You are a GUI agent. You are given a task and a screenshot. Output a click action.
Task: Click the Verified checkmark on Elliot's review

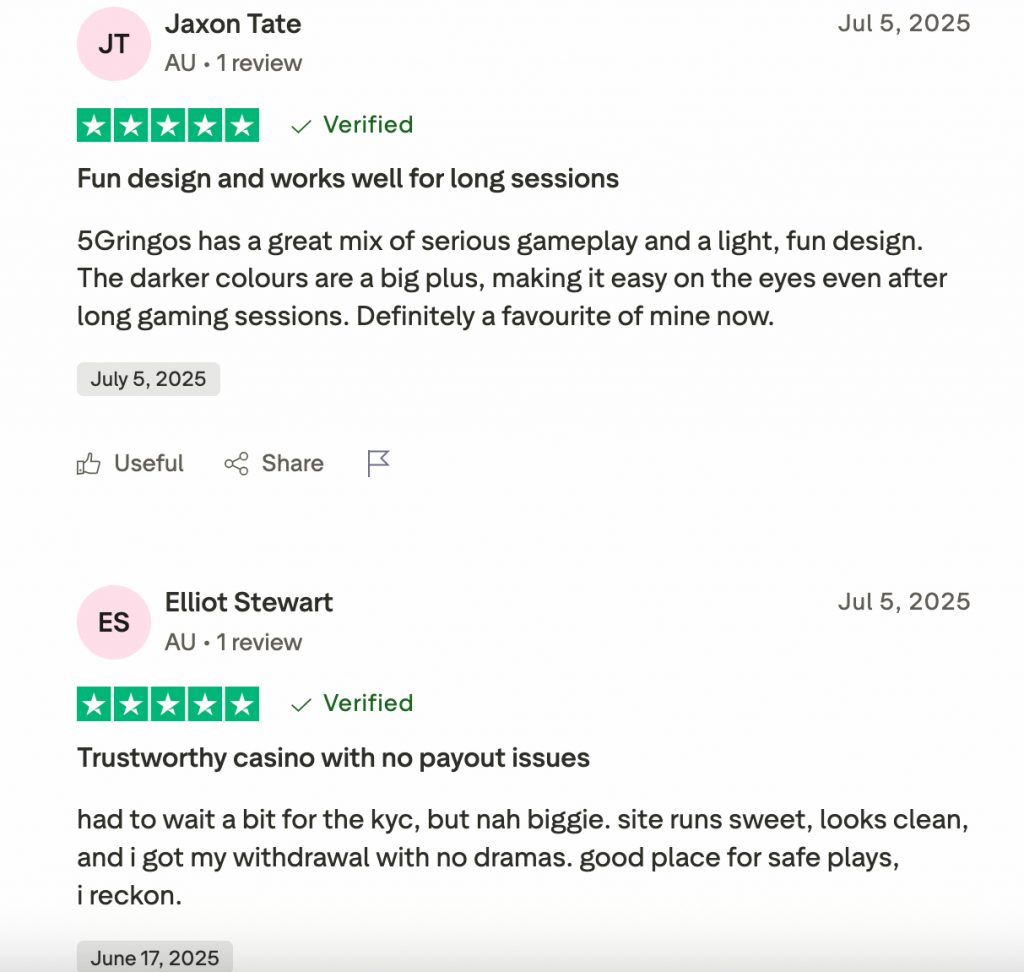pos(300,704)
